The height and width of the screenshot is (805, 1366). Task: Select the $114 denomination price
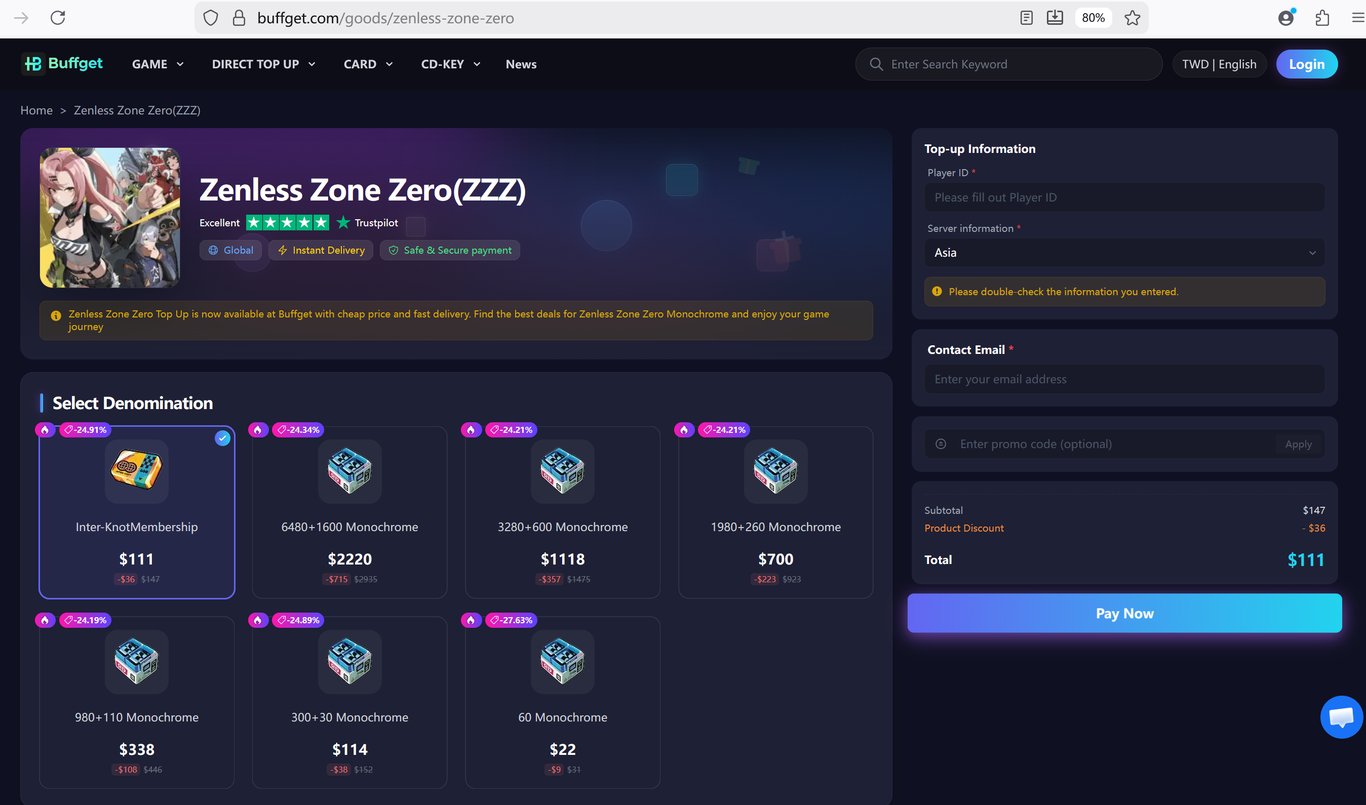(x=350, y=749)
